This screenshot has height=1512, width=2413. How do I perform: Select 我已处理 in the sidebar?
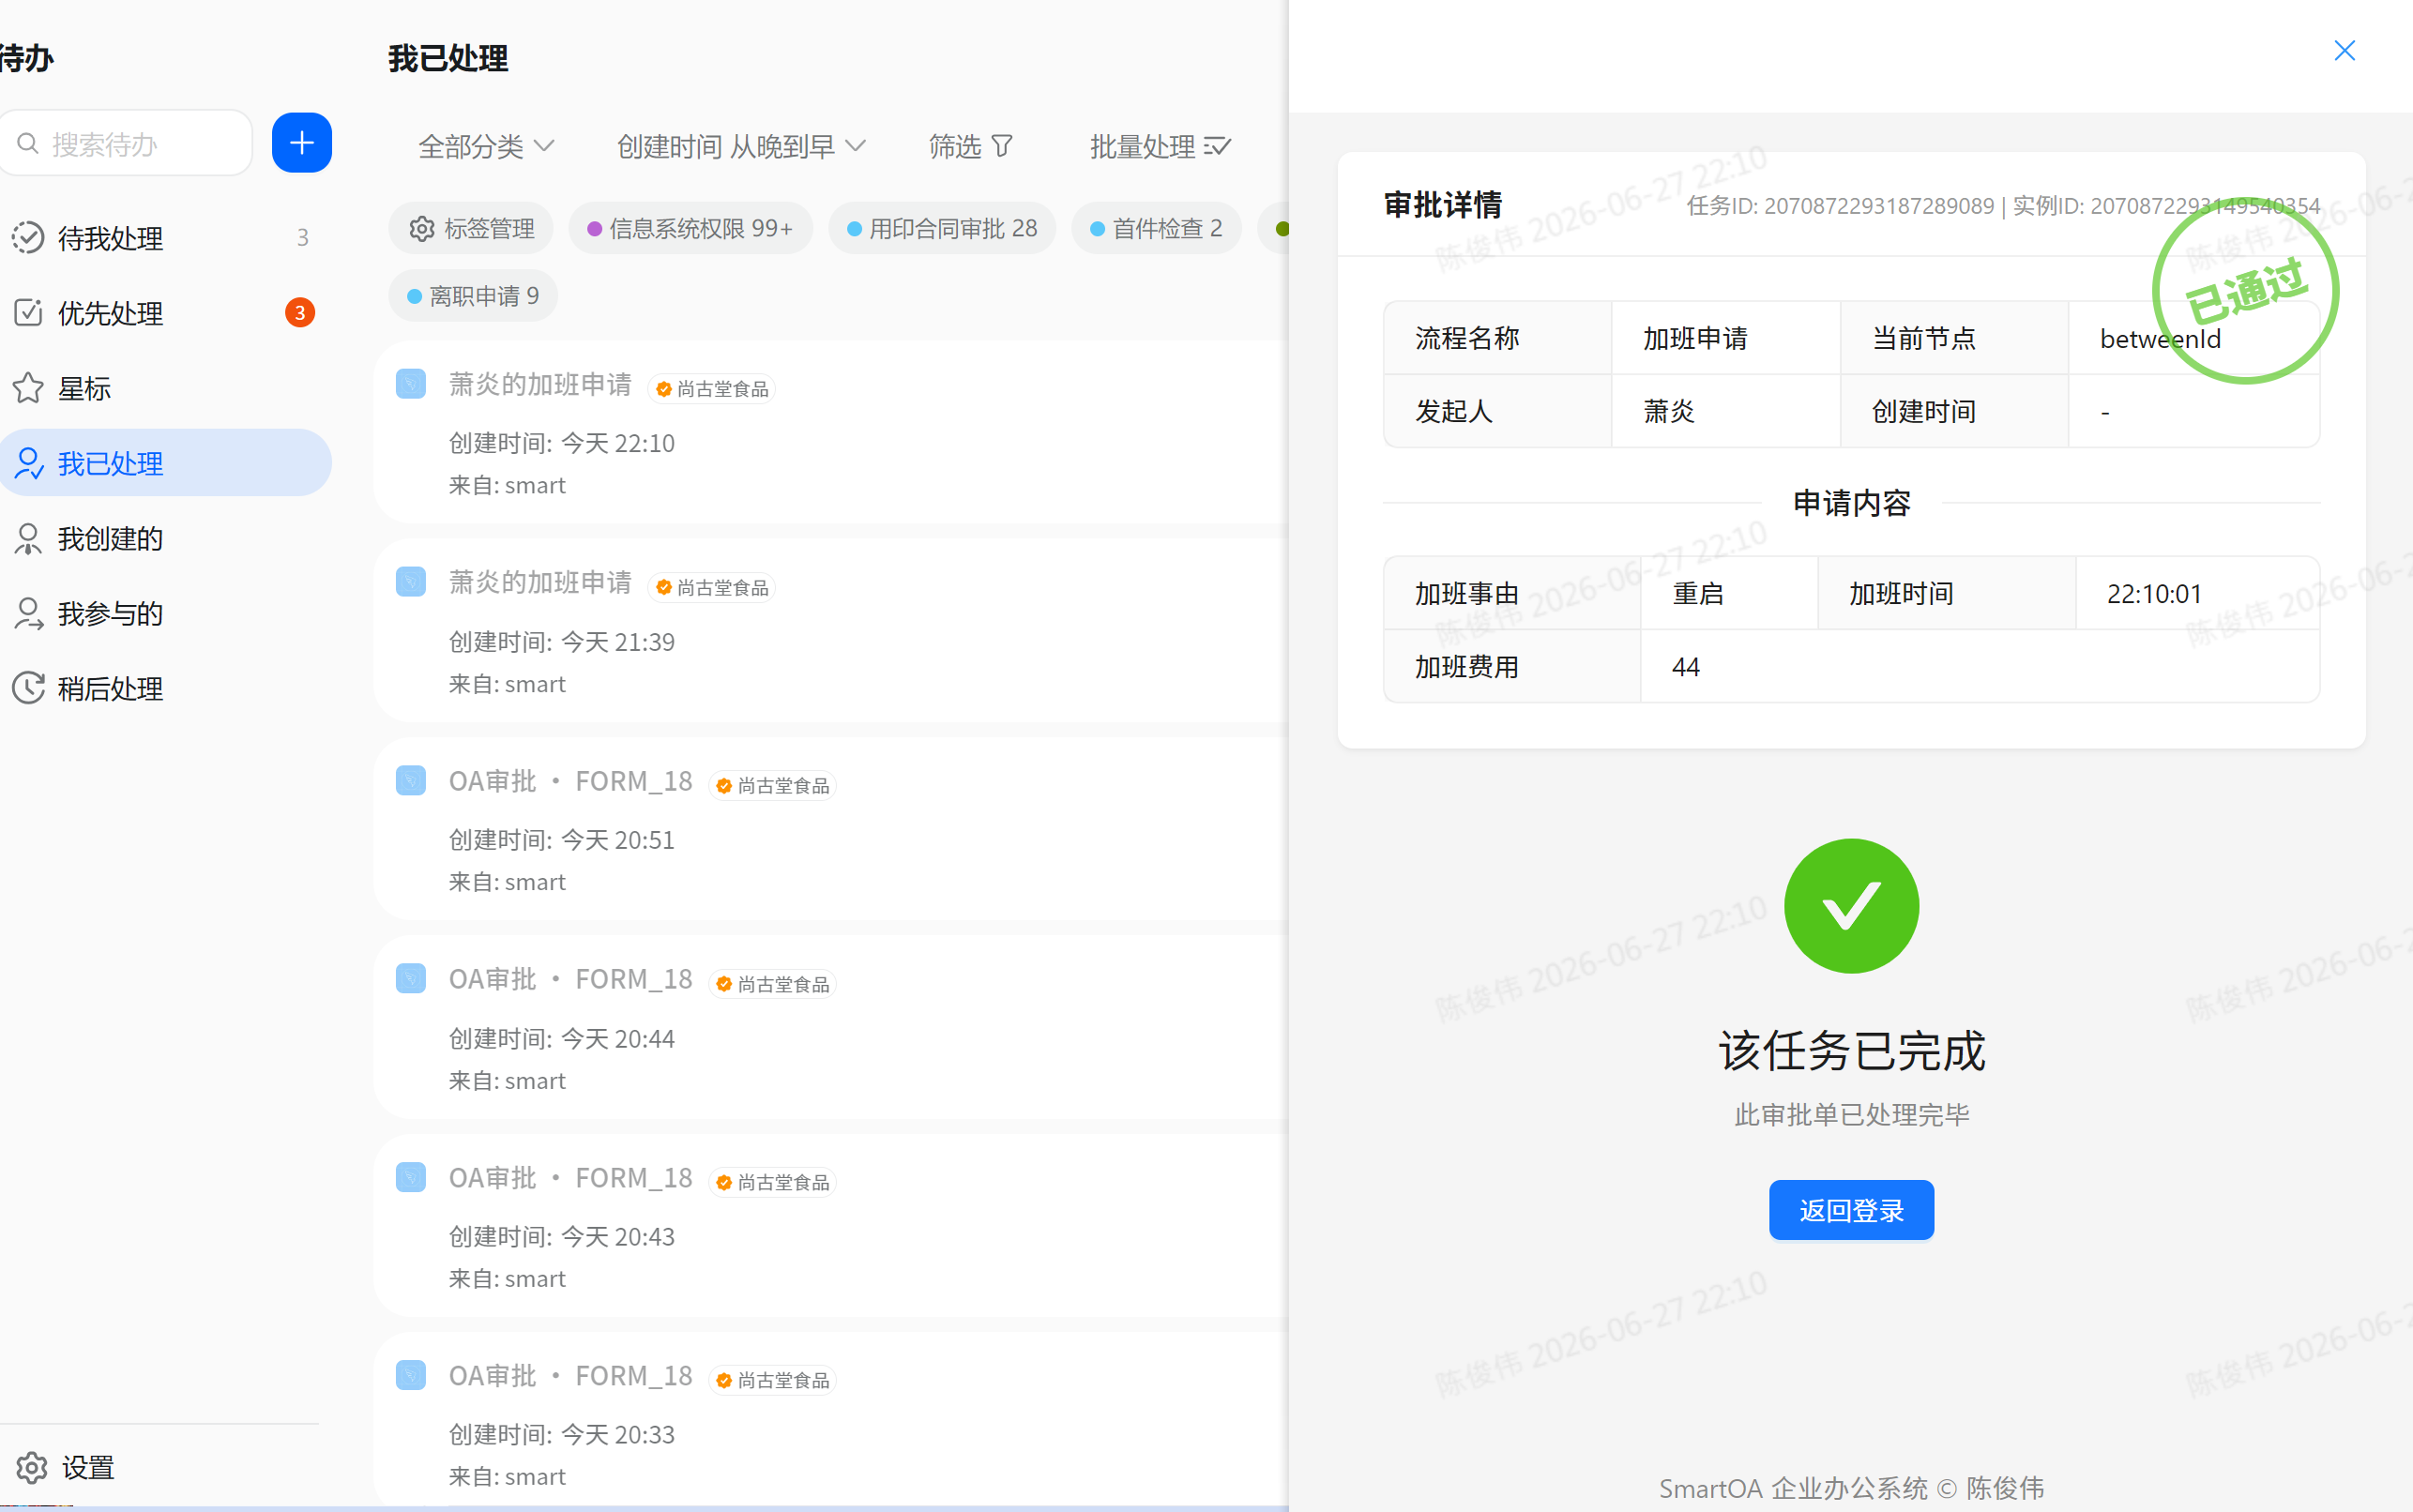165,463
